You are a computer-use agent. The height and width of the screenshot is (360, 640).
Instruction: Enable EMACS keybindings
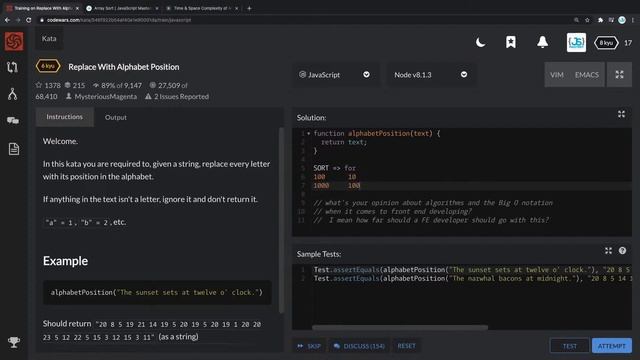[x=587, y=75]
